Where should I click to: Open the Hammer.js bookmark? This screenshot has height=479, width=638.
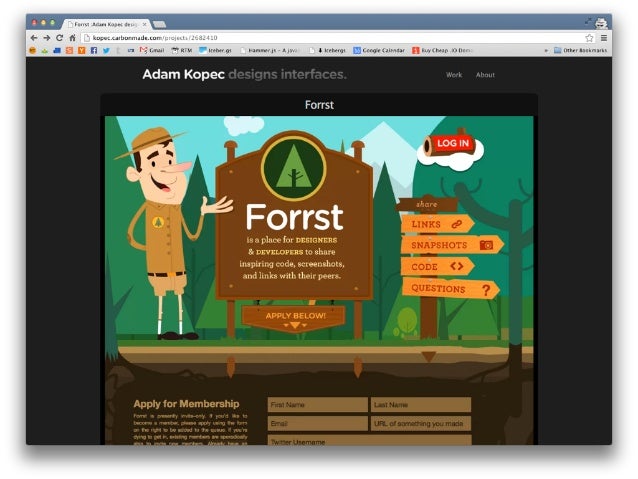[x=270, y=50]
